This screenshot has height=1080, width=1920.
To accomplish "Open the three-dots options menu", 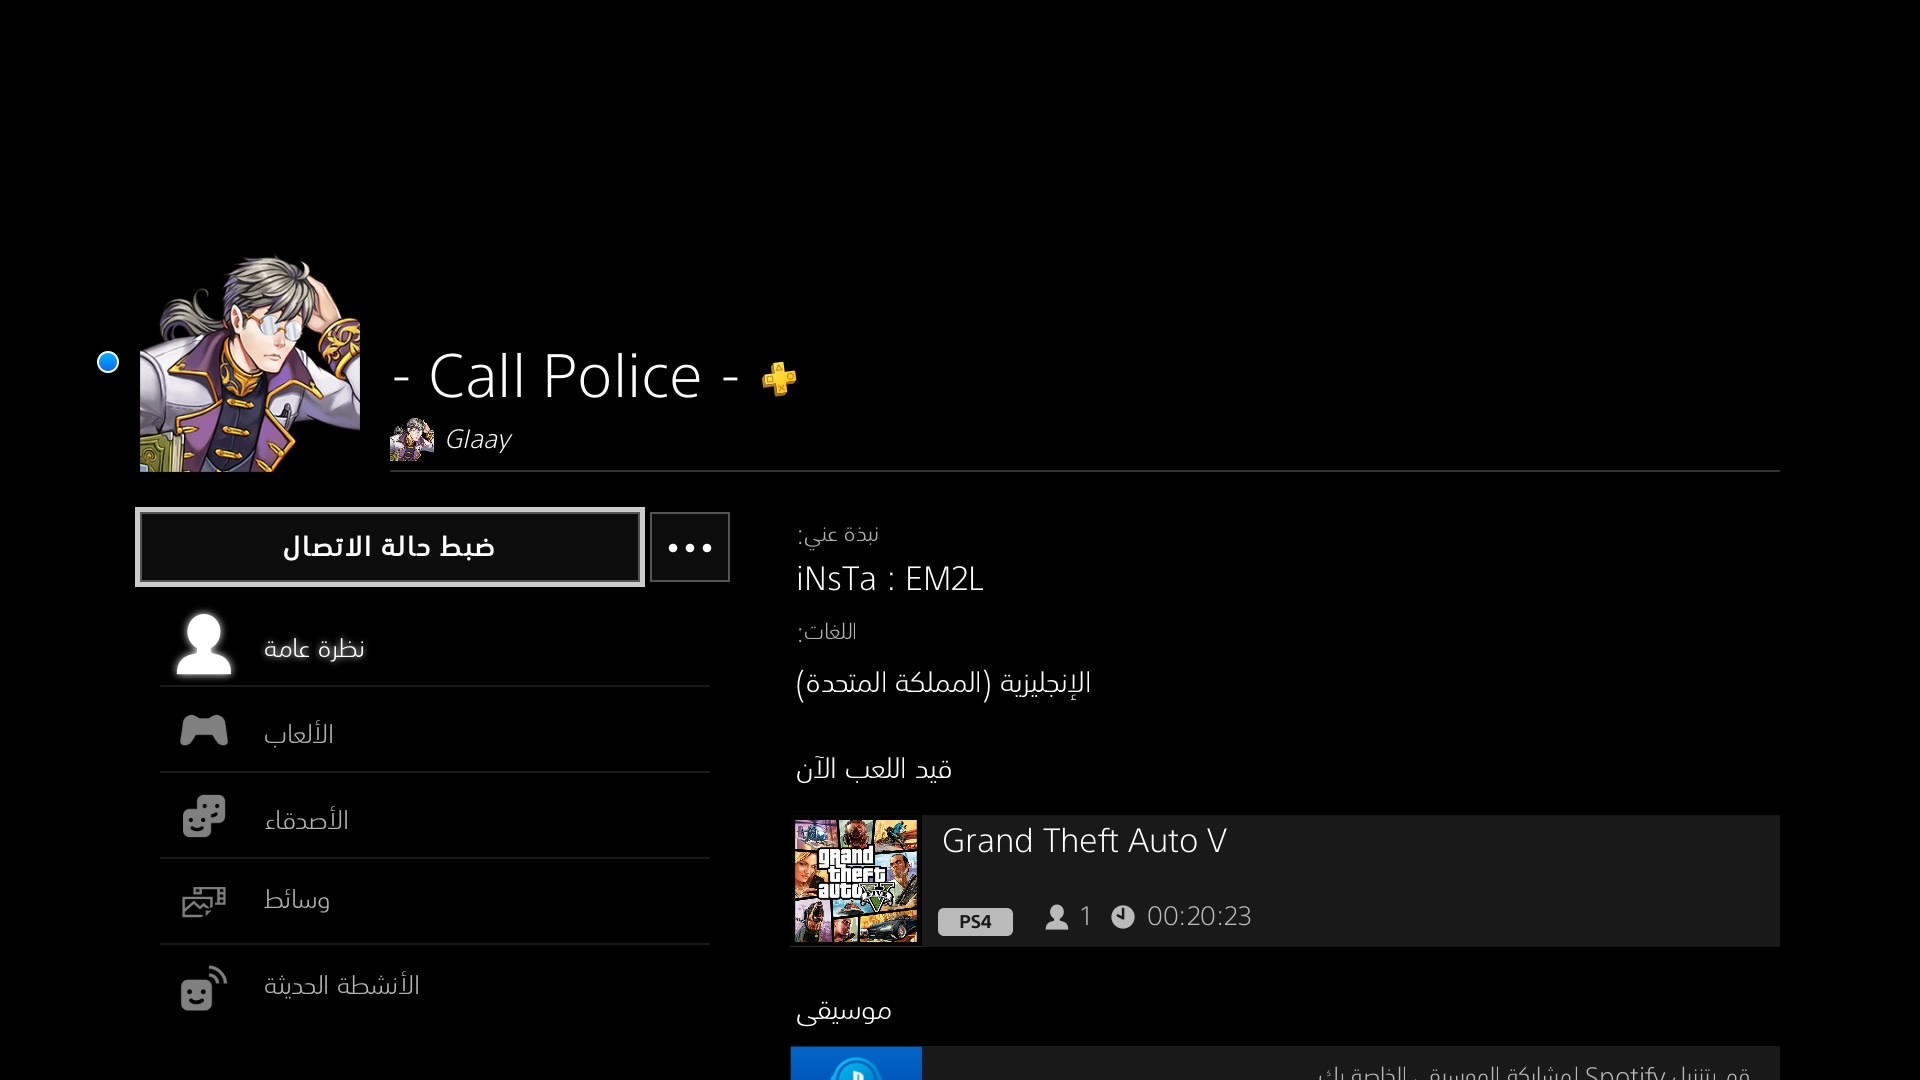I will coord(690,547).
